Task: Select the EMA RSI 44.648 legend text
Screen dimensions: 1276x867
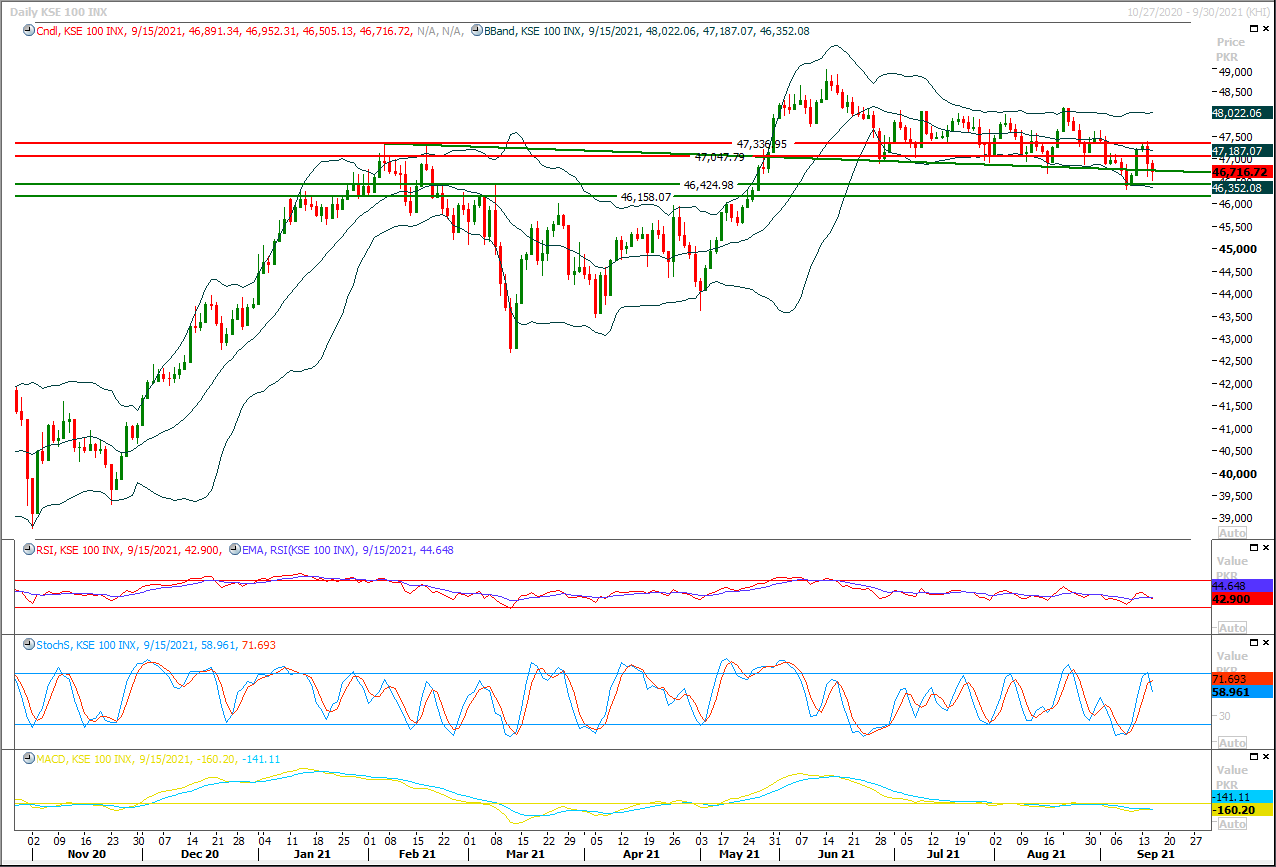Action: click(348, 551)
